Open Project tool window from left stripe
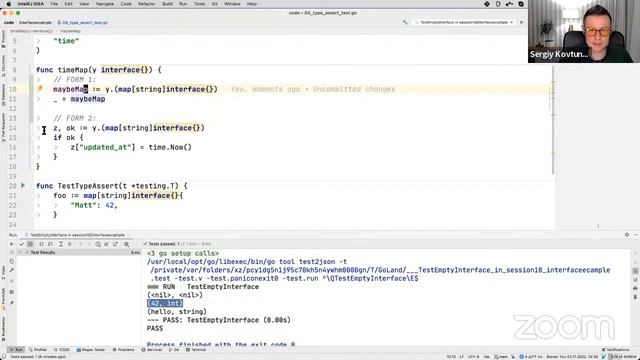 (x=3, y=38)
